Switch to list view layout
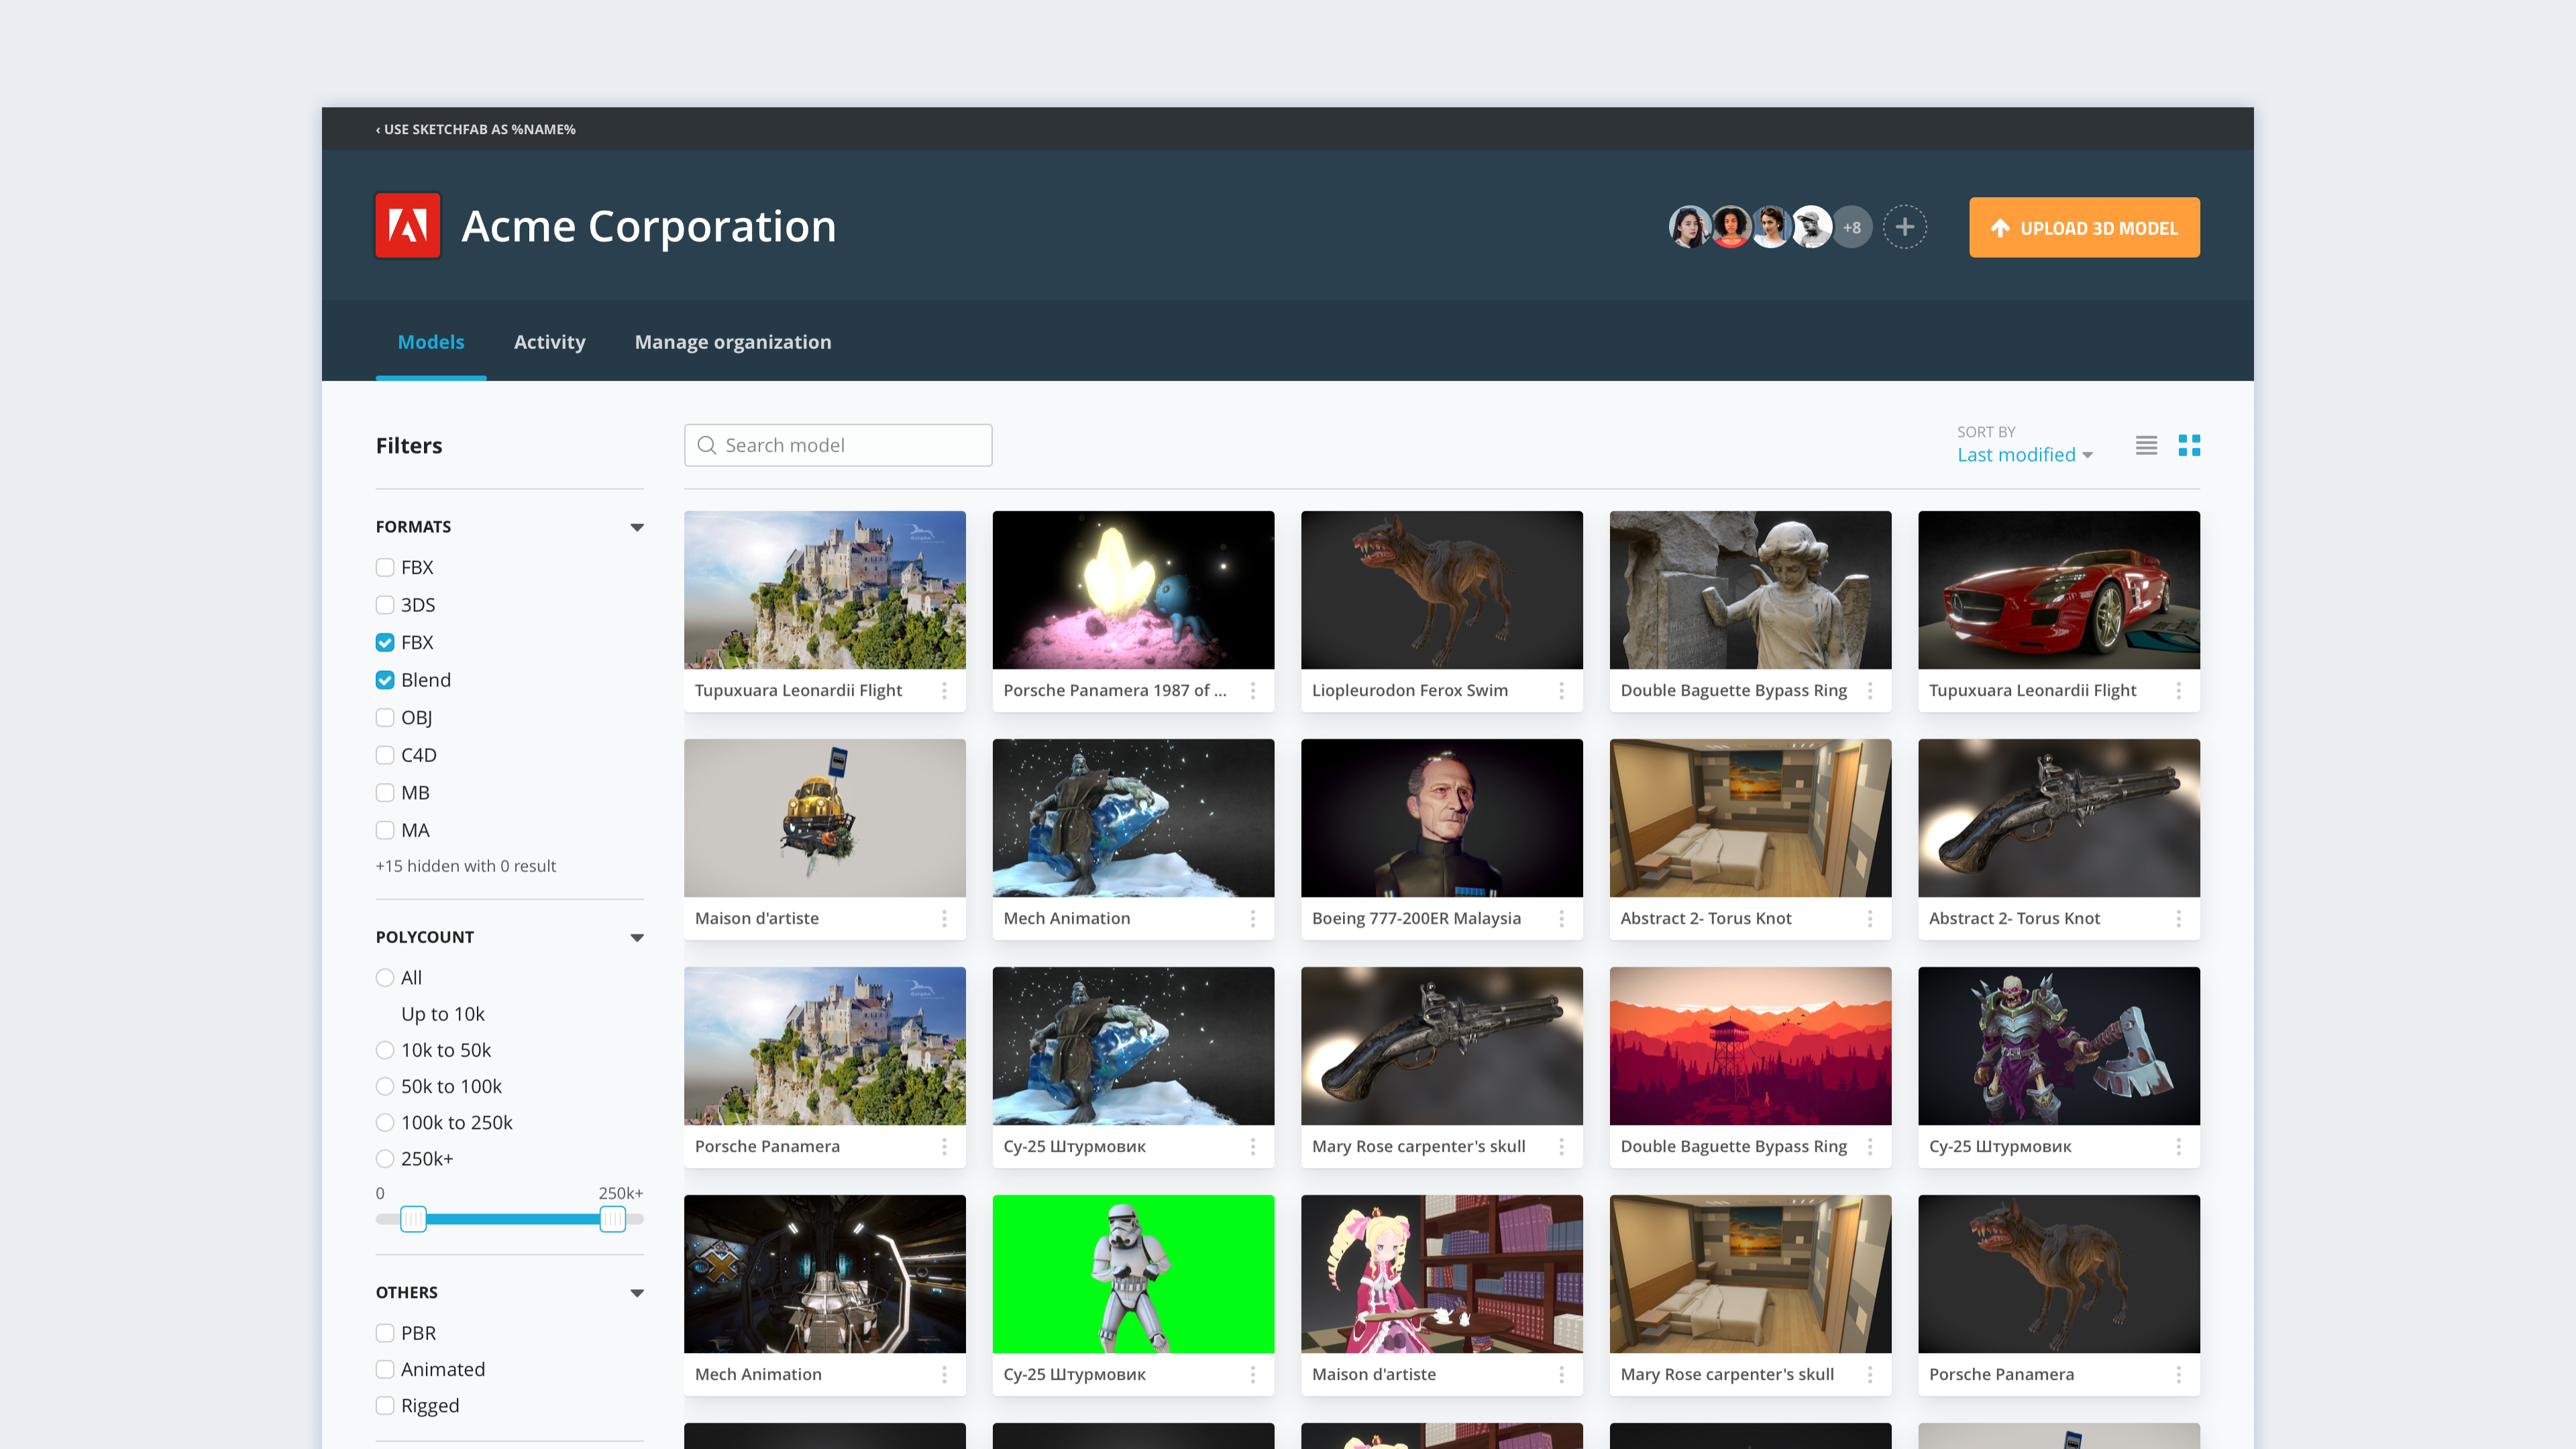This screenshot has height=1449, width=2576. pyautogui.click(x=2145, y=445)
